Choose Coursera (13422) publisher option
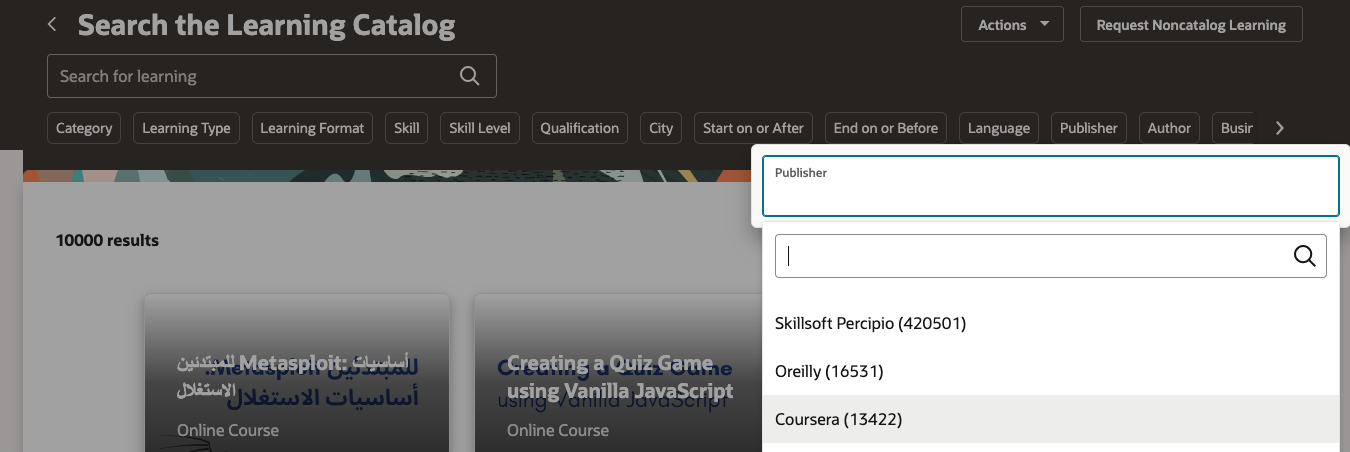 [1051, 419]
